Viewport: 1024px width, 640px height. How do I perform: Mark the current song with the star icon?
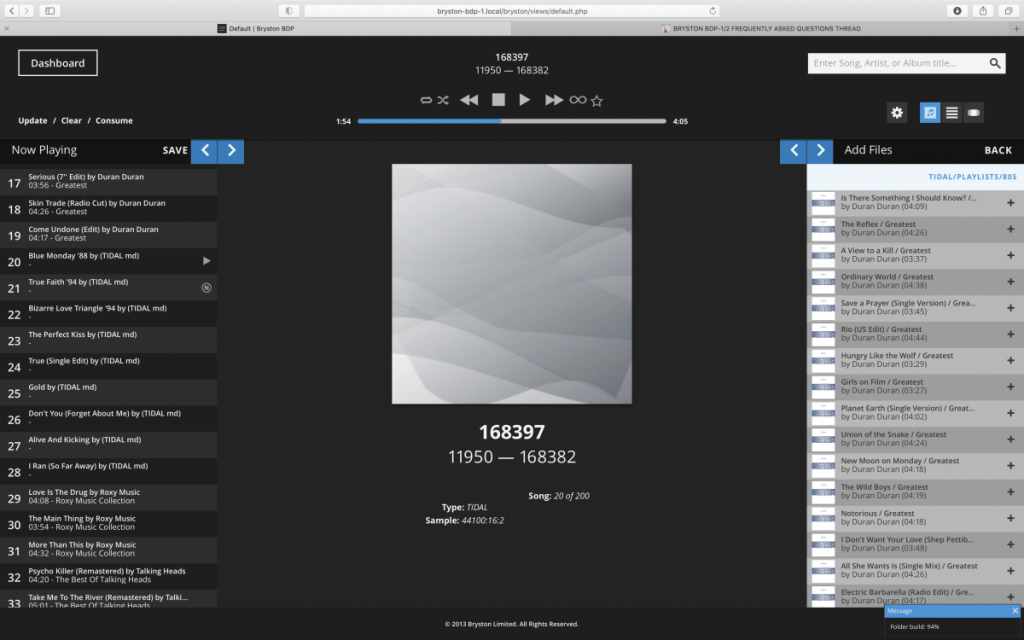(597, 101)
